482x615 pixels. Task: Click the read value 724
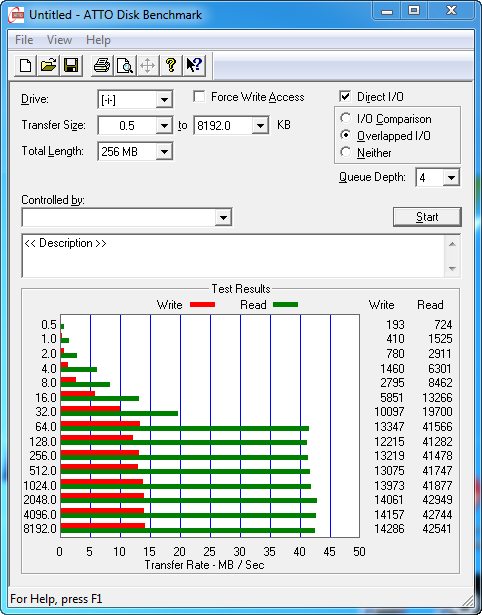click(443, 325)
